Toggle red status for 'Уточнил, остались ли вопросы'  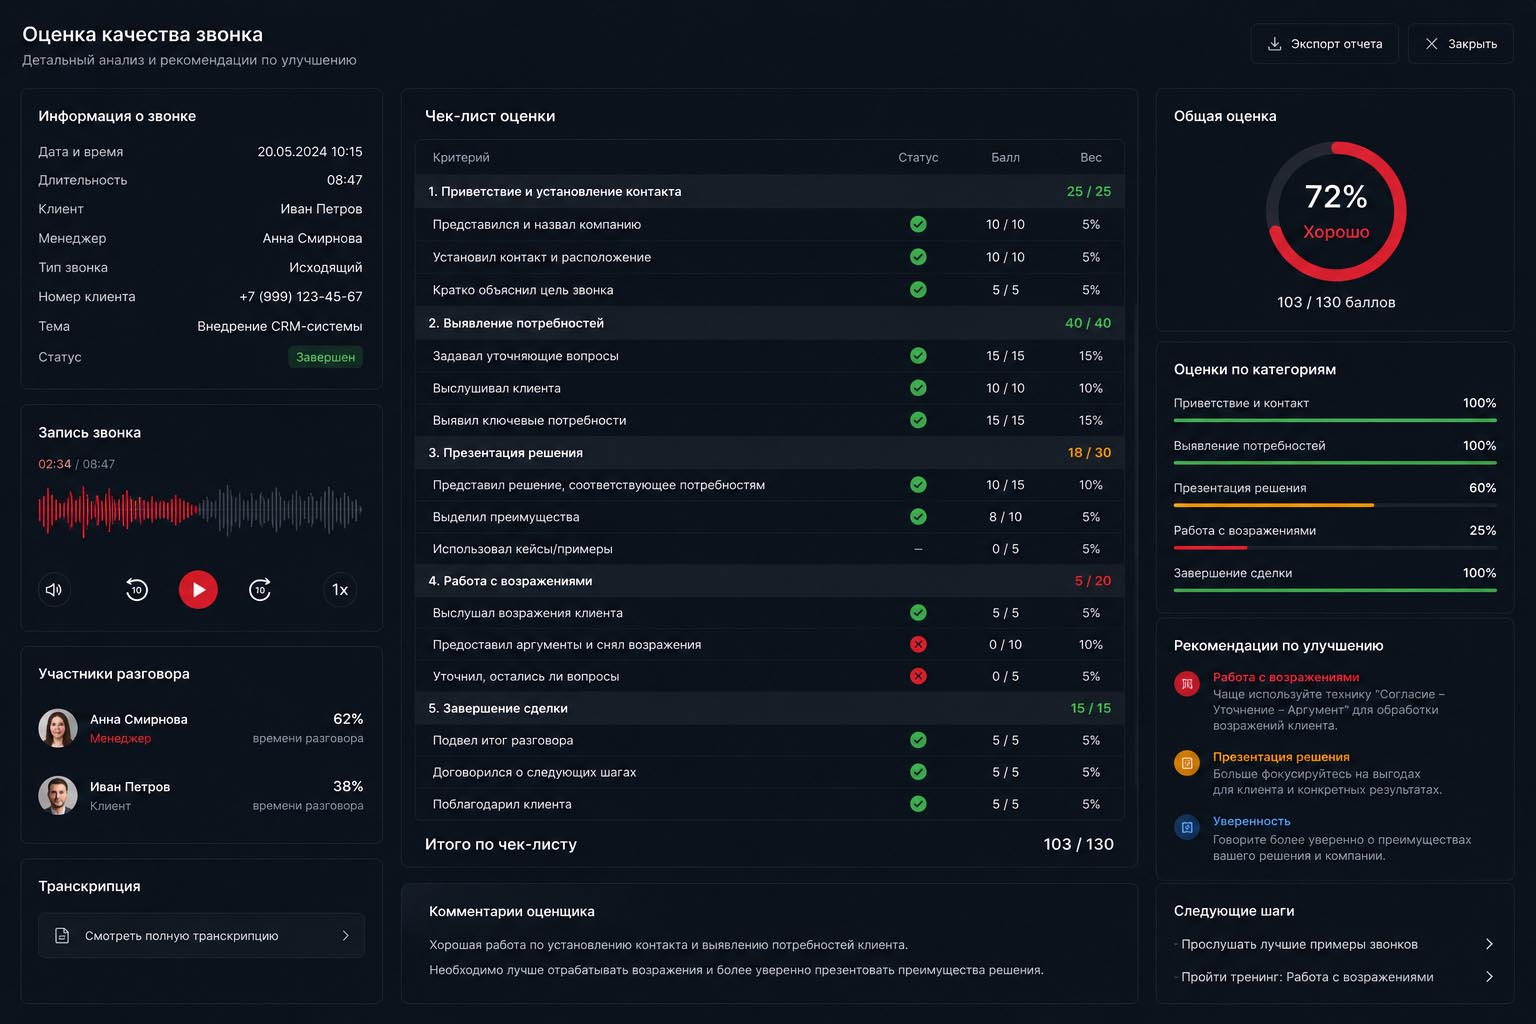[x=918, y=676]
